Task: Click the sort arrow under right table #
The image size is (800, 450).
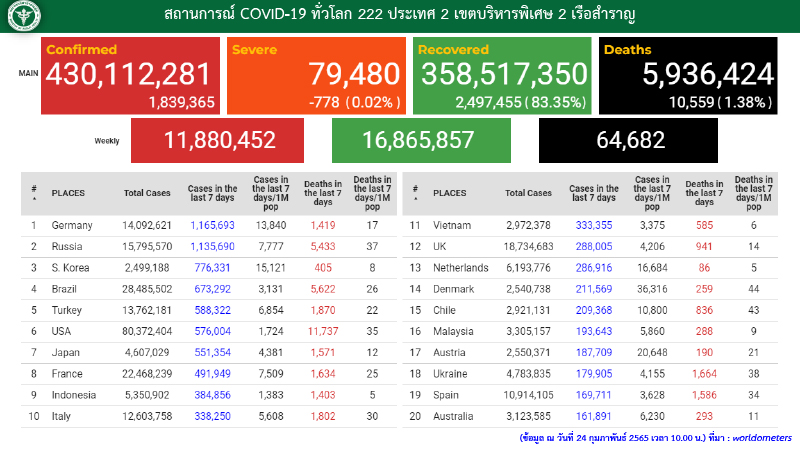Action: pos(415,198)
